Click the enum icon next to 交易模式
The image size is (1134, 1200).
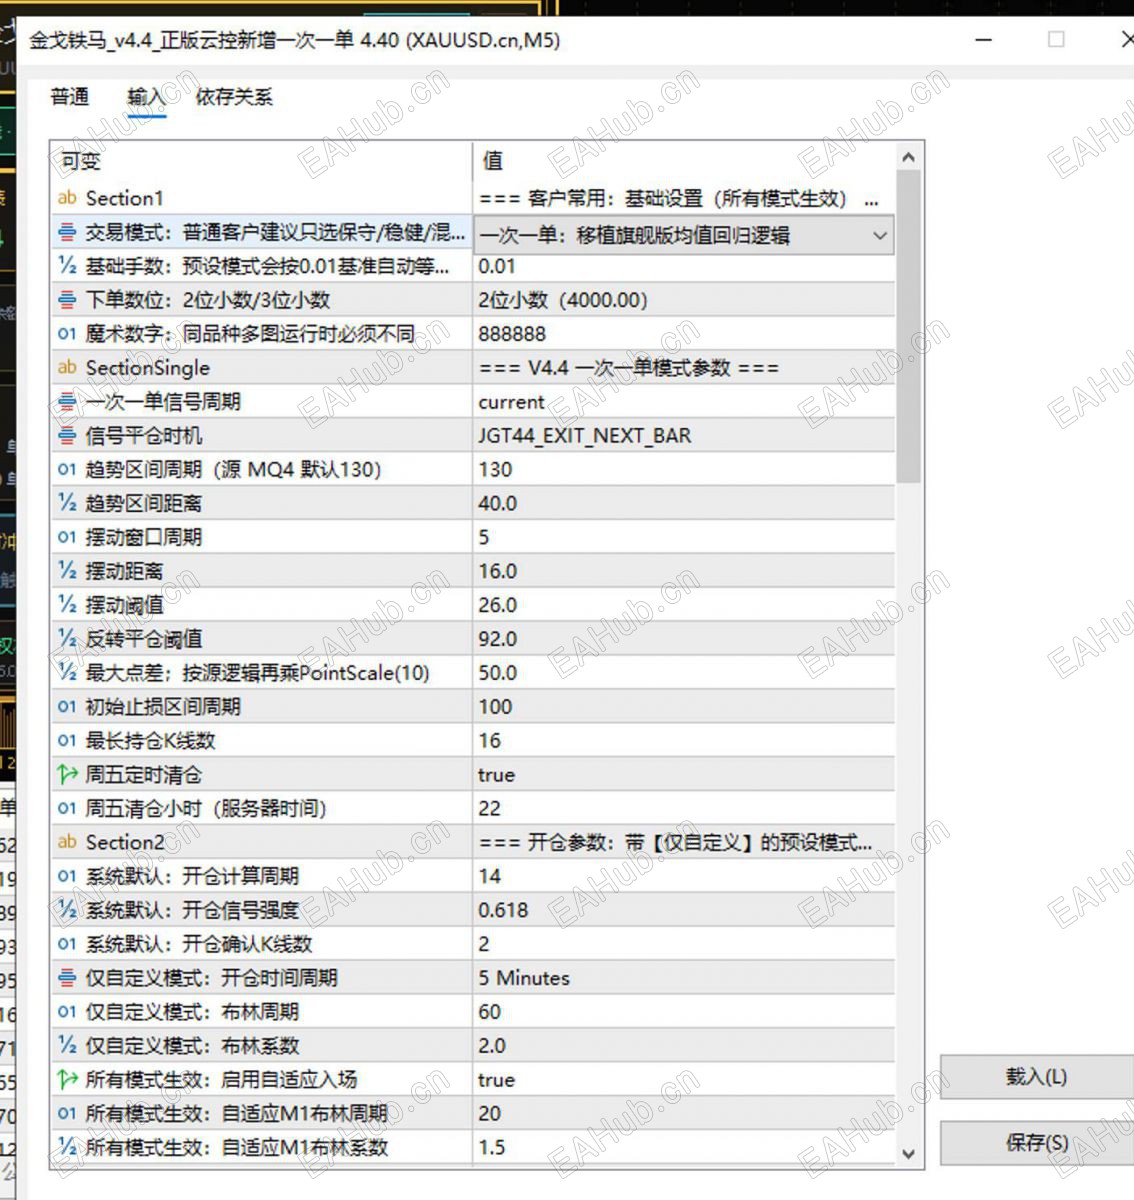67,232
